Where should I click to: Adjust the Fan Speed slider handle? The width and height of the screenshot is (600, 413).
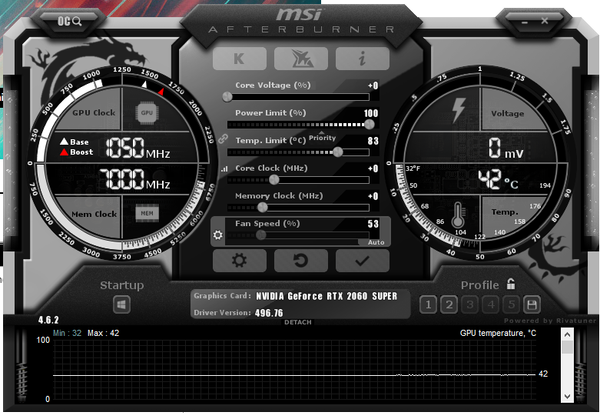[261, 235]
